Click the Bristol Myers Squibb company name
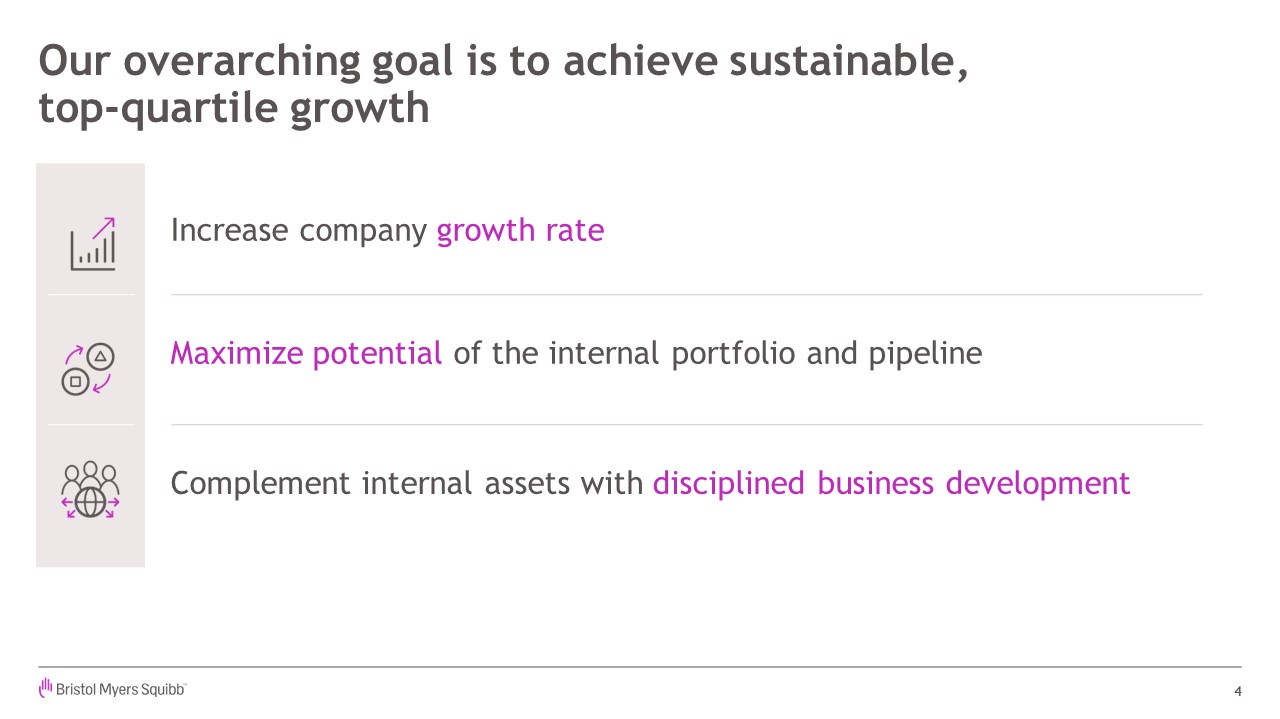The image size is (1280, 719). 120,690
